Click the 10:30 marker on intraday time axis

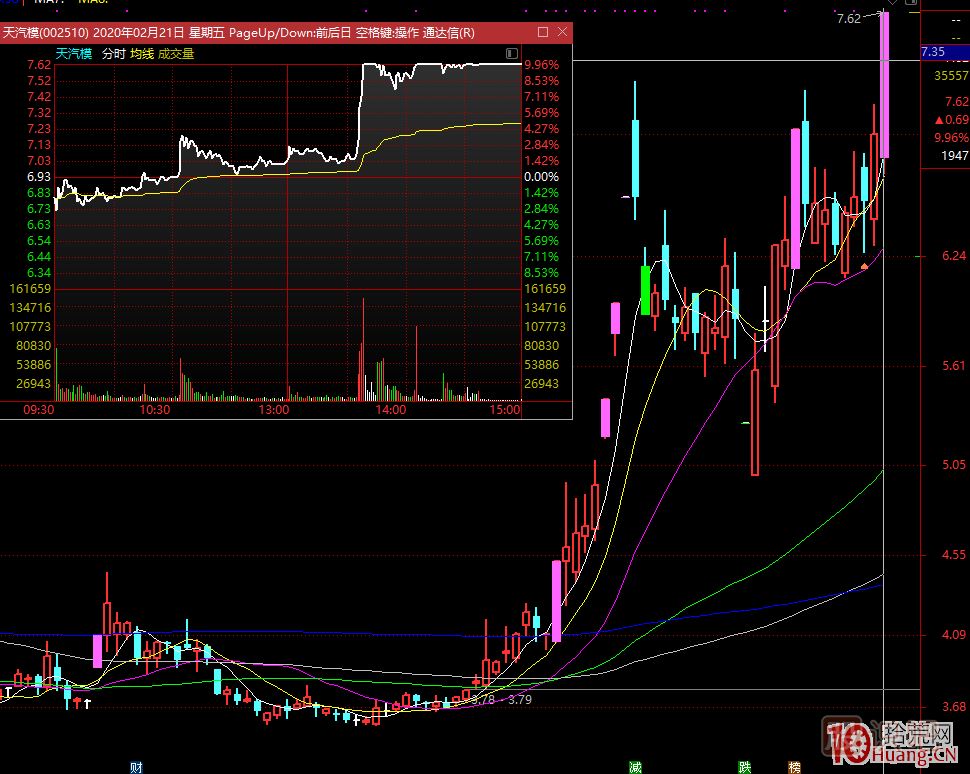pyautogui.click(x=154, y=409)
